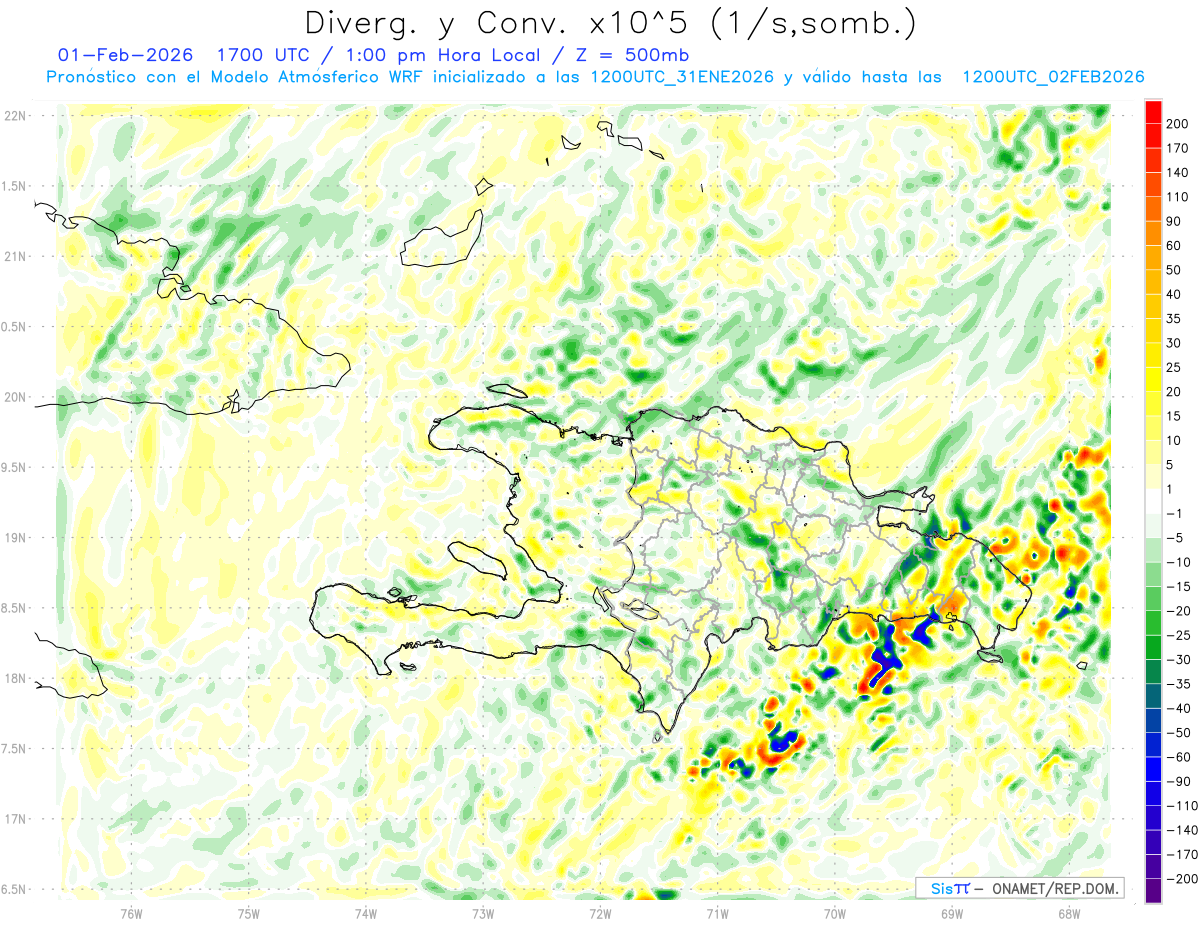Click the "-25" label on color scale
Image resolution: width=1200 pixels, height=927 pixels.
[1178, 635]
